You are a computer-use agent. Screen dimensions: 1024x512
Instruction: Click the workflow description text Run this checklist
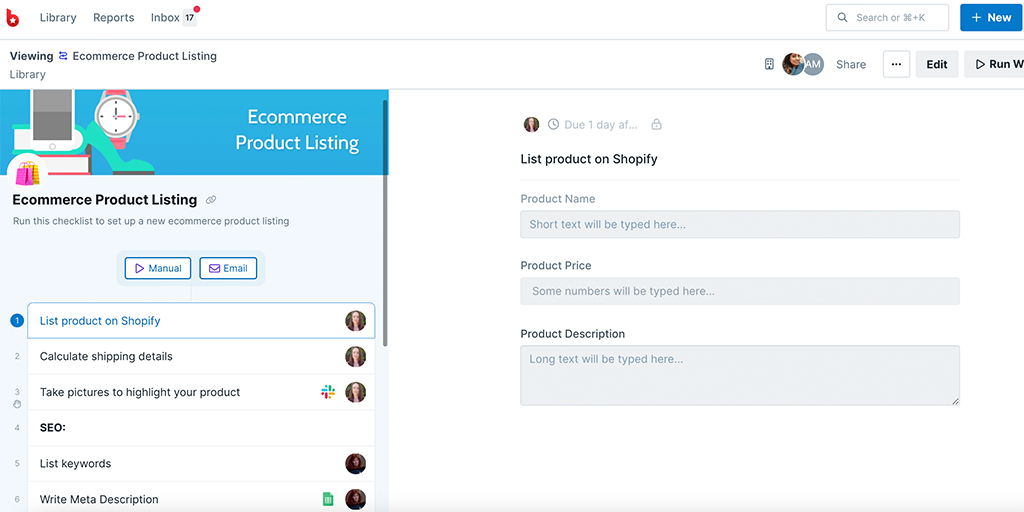click(x=151, y=221)
